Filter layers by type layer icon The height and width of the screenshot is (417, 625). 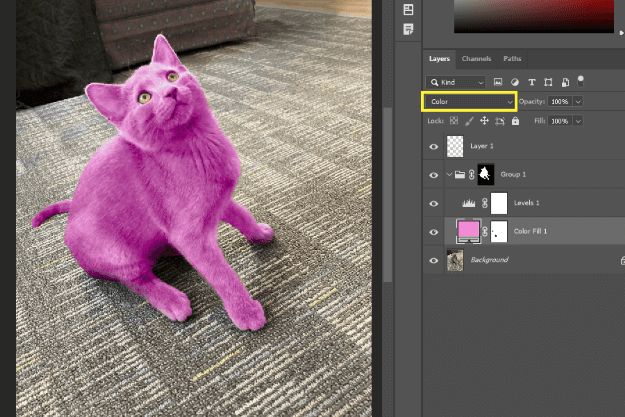[x=531, y=82]
